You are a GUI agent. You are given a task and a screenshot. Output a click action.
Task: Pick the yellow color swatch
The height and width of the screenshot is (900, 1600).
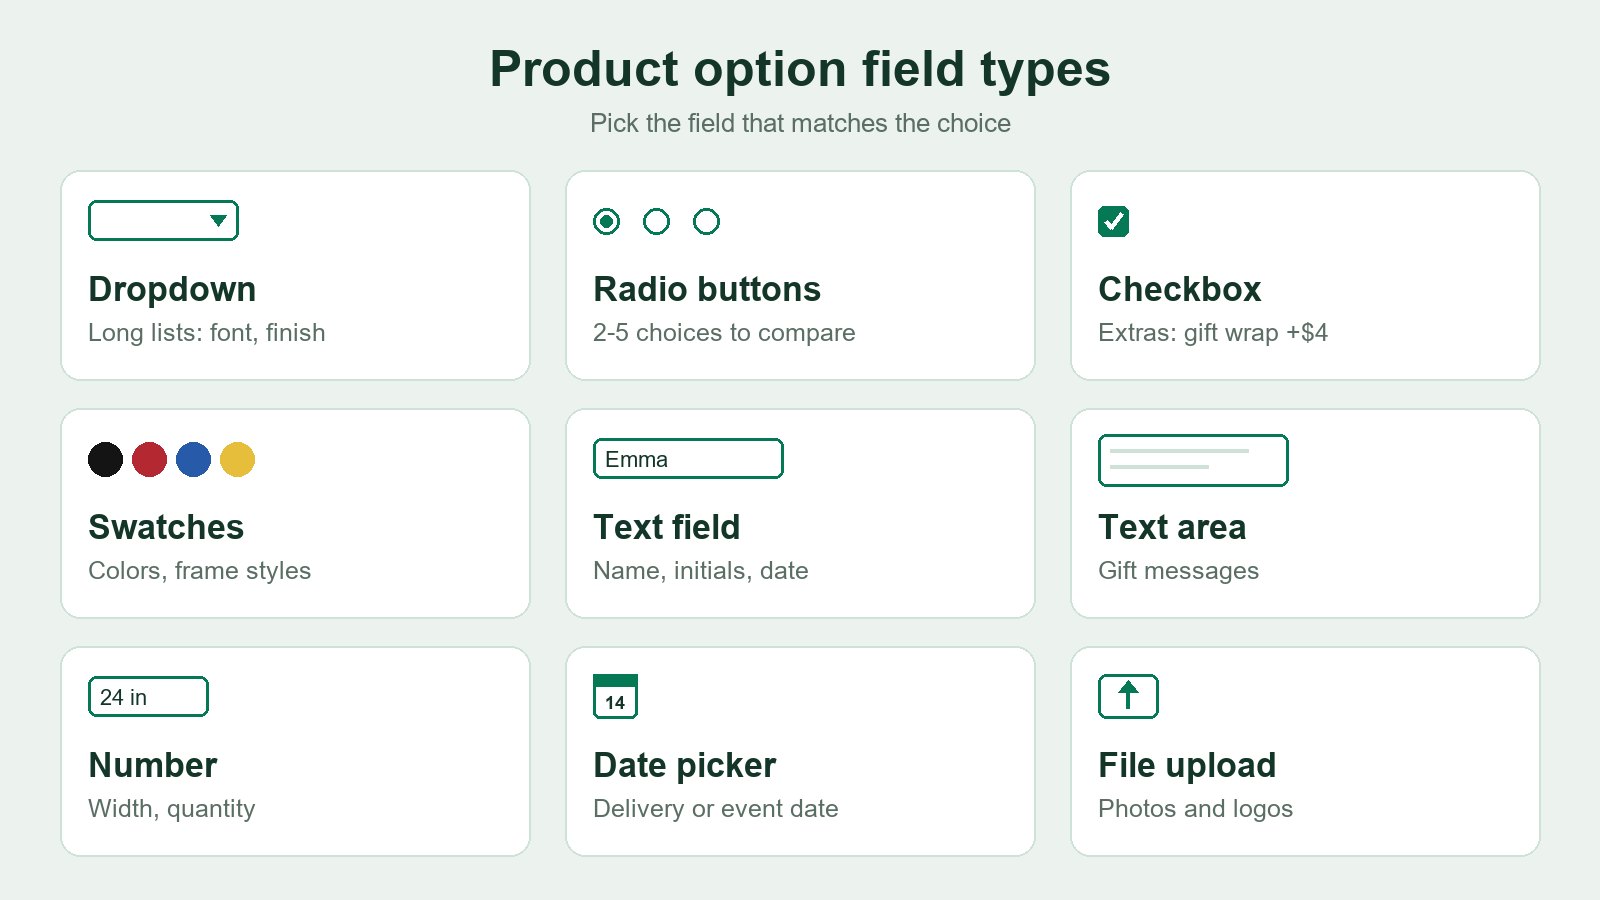point(237,459)
